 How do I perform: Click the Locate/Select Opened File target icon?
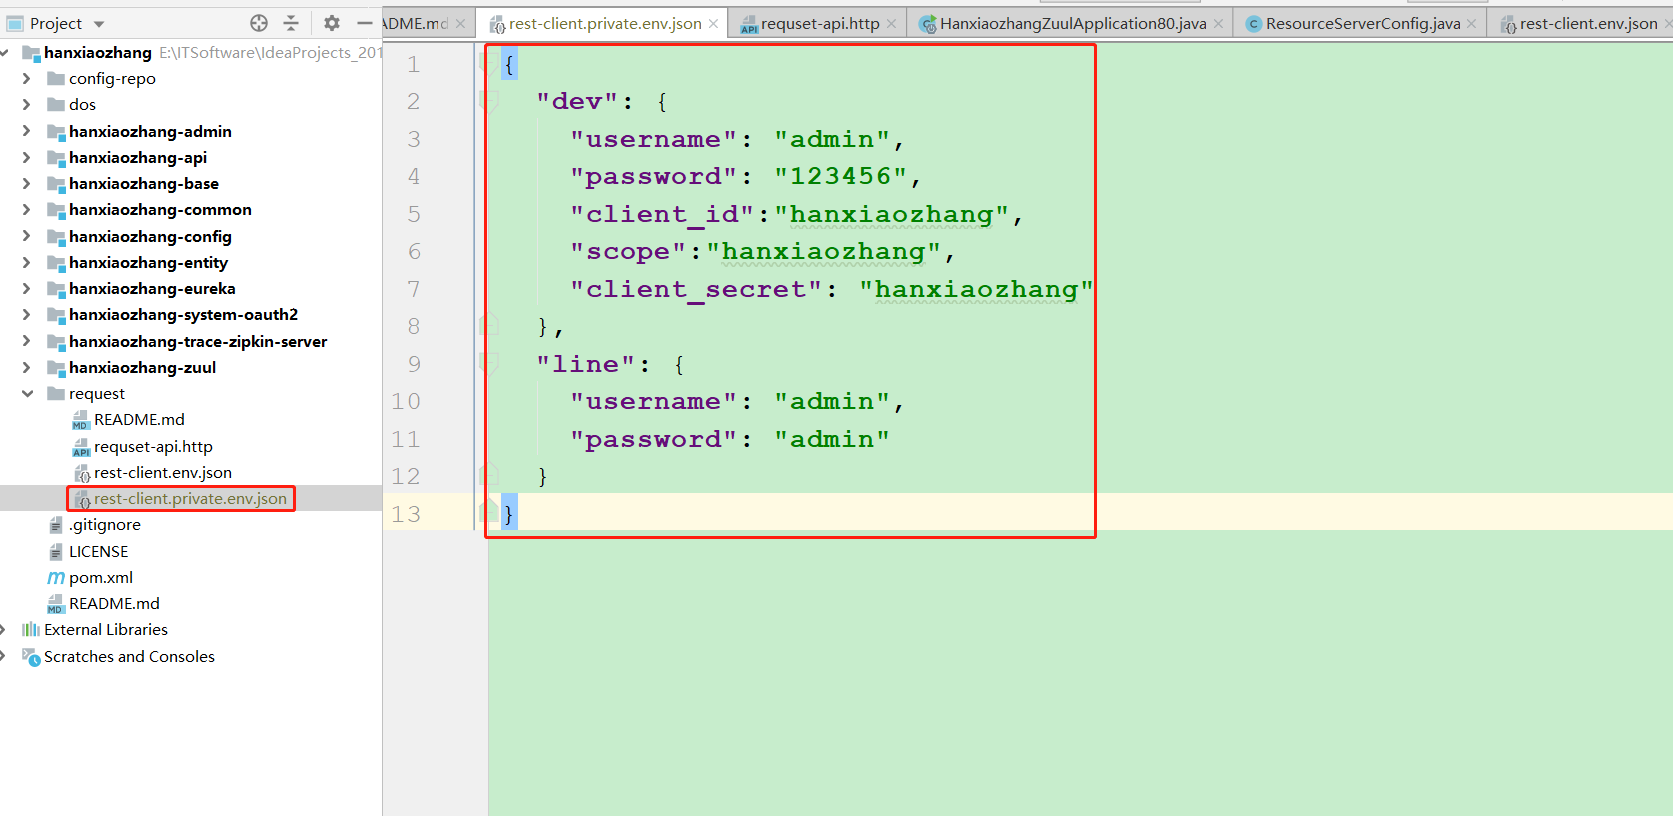pyautogui.click(x=259, y=23)
